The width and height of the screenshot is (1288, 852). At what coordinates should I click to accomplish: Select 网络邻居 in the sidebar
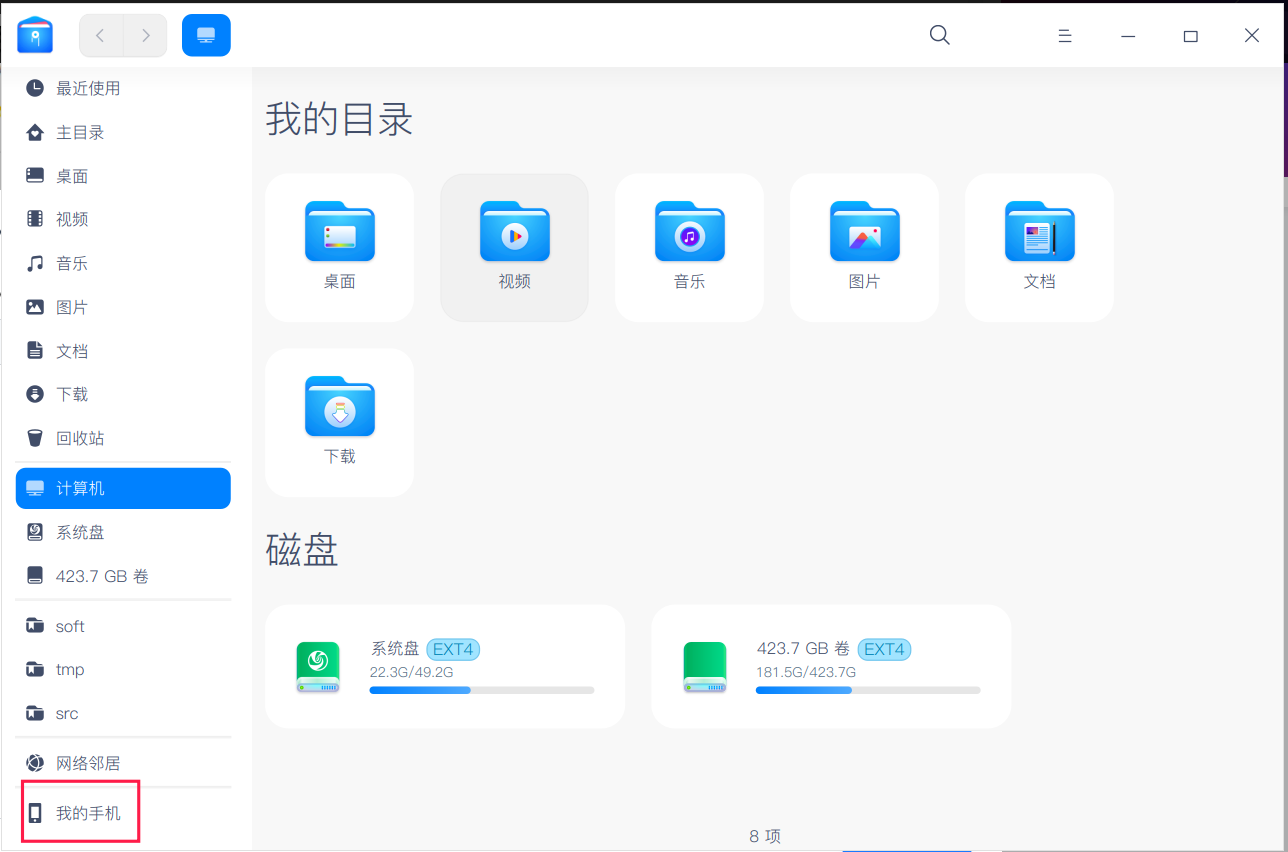click(88, 761)
